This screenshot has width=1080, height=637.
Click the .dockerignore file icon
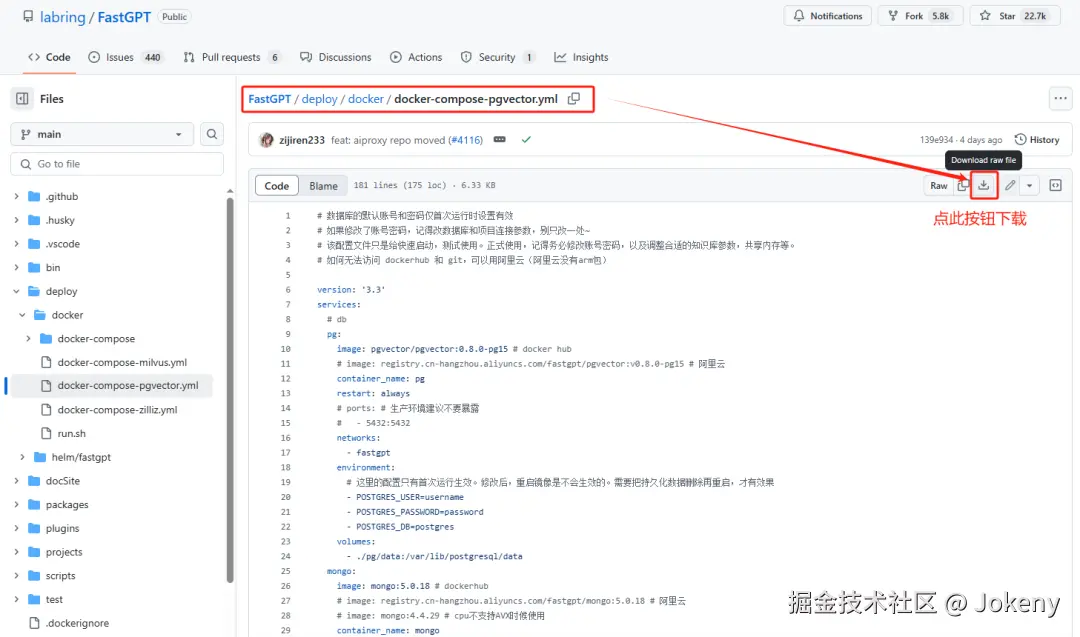(x=34, y=623)
